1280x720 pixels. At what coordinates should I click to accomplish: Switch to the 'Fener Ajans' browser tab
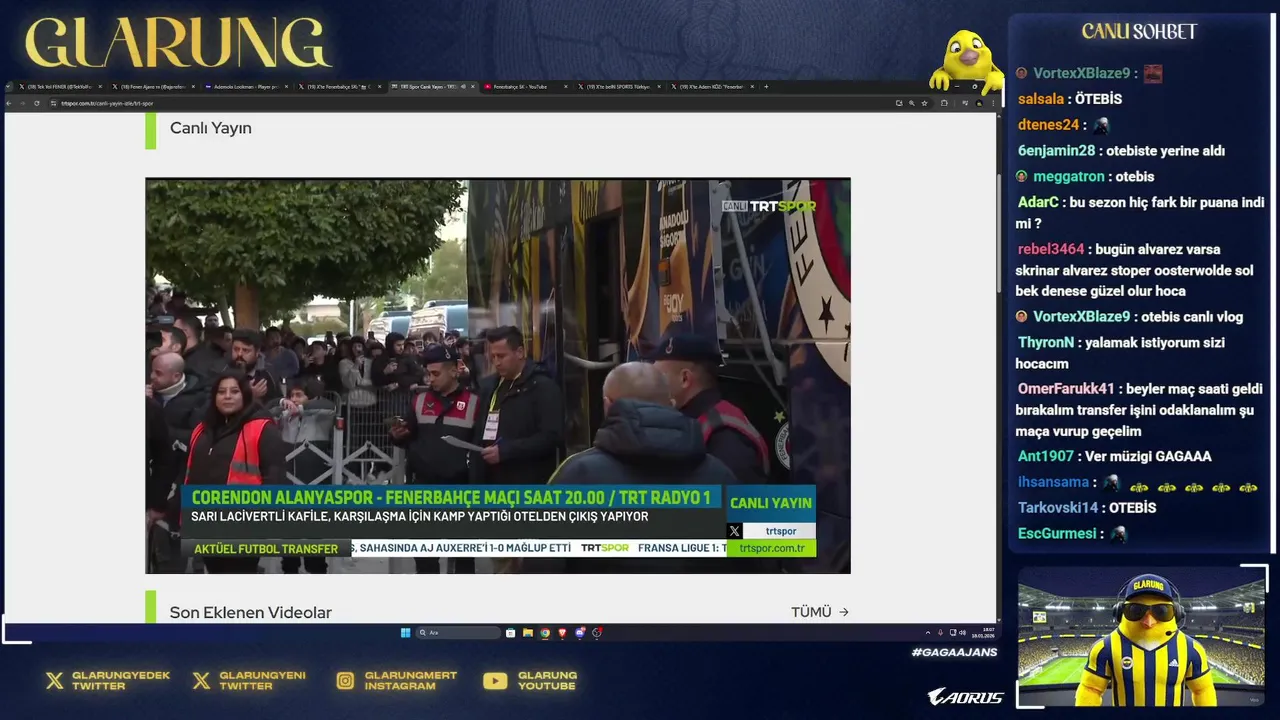[153, 87]
